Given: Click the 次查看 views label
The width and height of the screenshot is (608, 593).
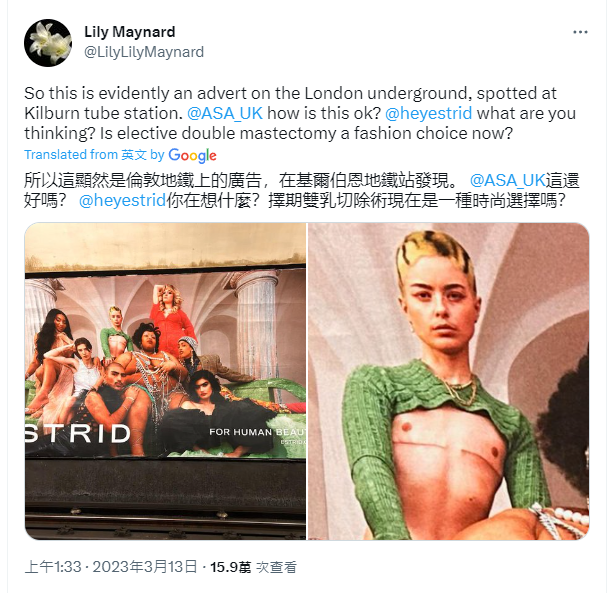Looking at the screenshot, I should [276, 567].
